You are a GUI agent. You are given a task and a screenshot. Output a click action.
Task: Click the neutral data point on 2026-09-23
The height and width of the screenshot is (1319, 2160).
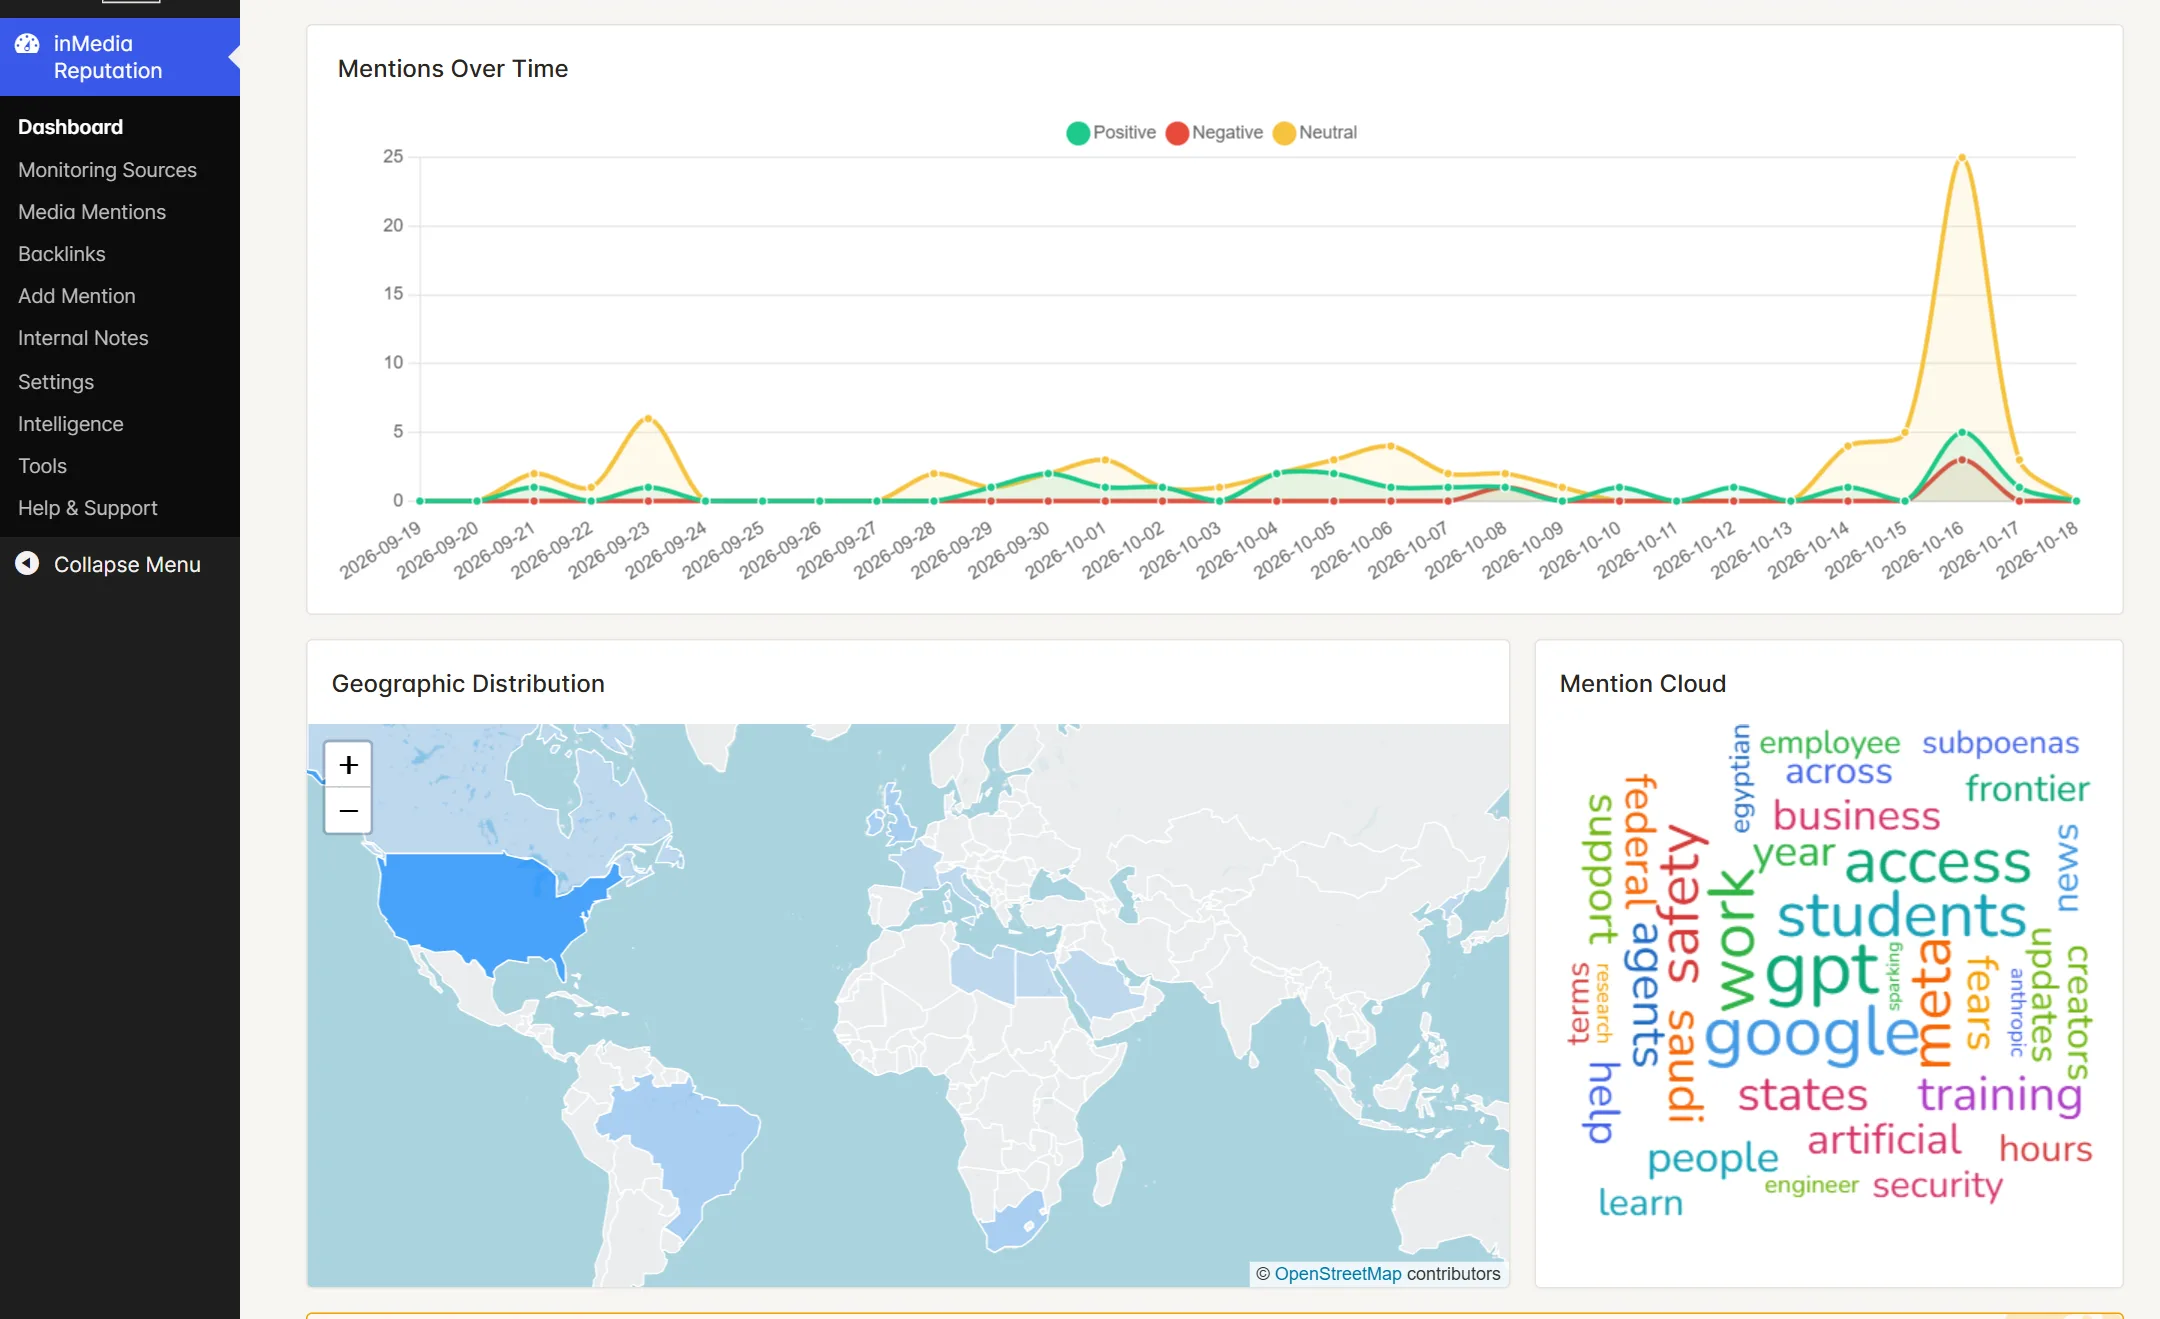(x=648, y=418)
